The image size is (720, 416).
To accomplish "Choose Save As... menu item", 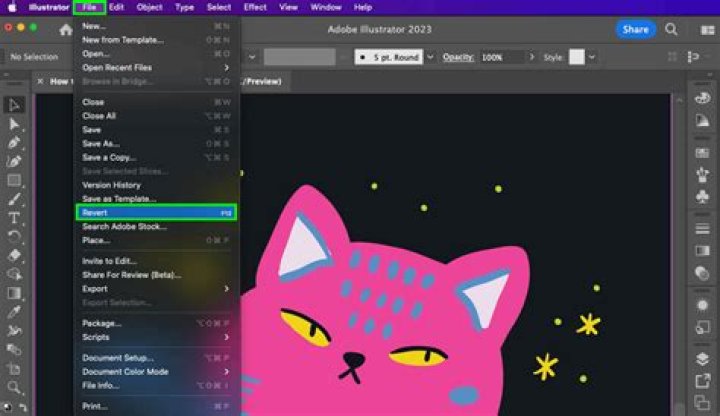I will [x=156, y=144].
